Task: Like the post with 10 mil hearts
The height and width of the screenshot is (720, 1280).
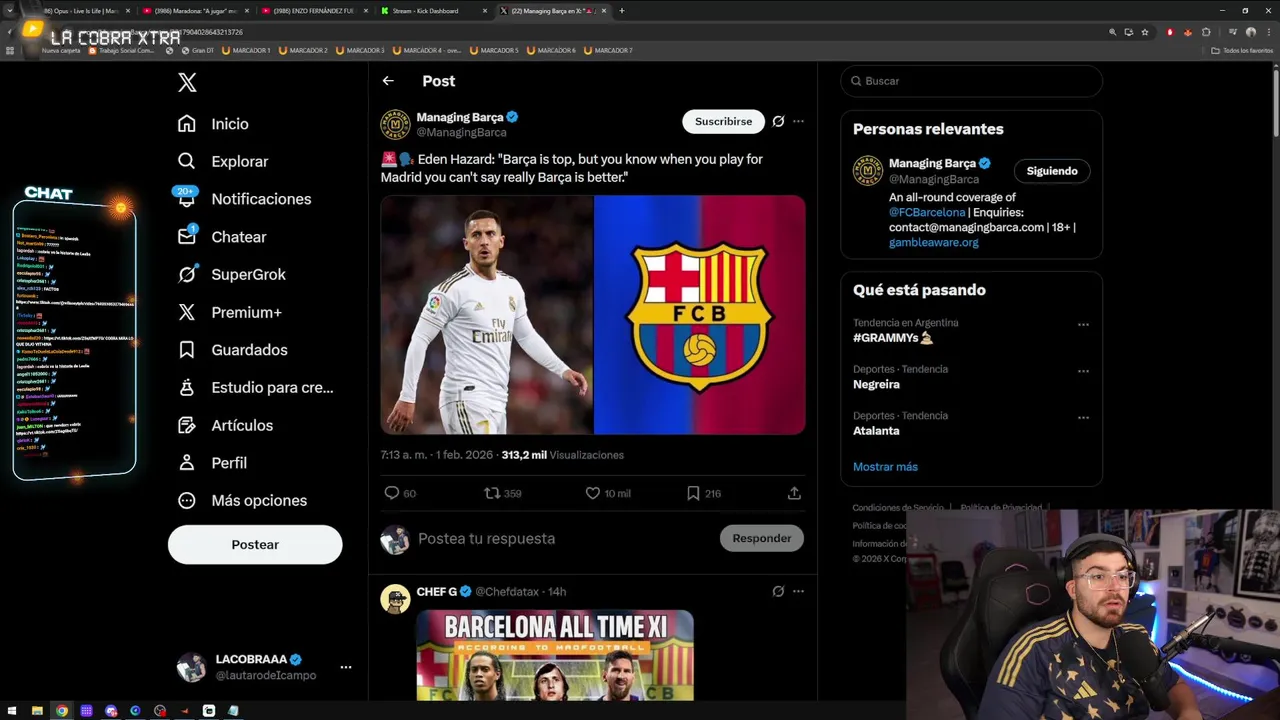Action: click(x=608, y=493)
